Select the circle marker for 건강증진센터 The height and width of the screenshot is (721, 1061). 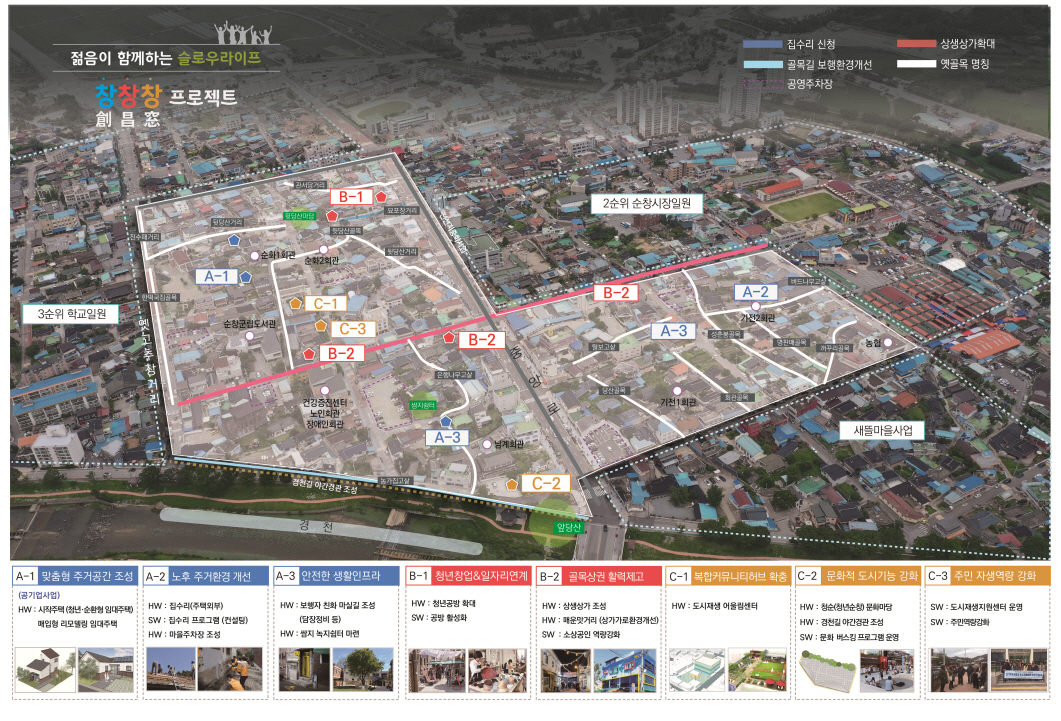pyautogui.click(x=323, y=392)
